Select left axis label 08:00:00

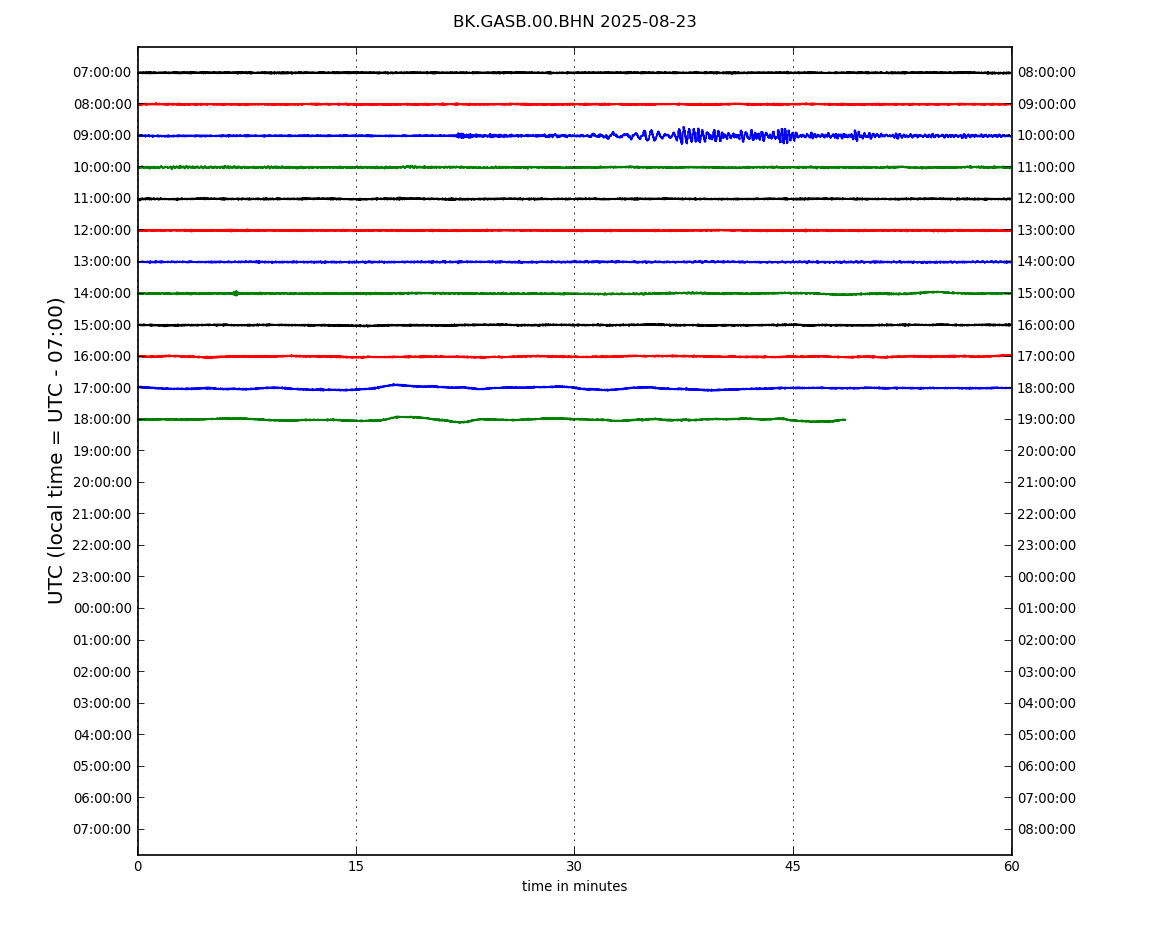click(103, 104)
